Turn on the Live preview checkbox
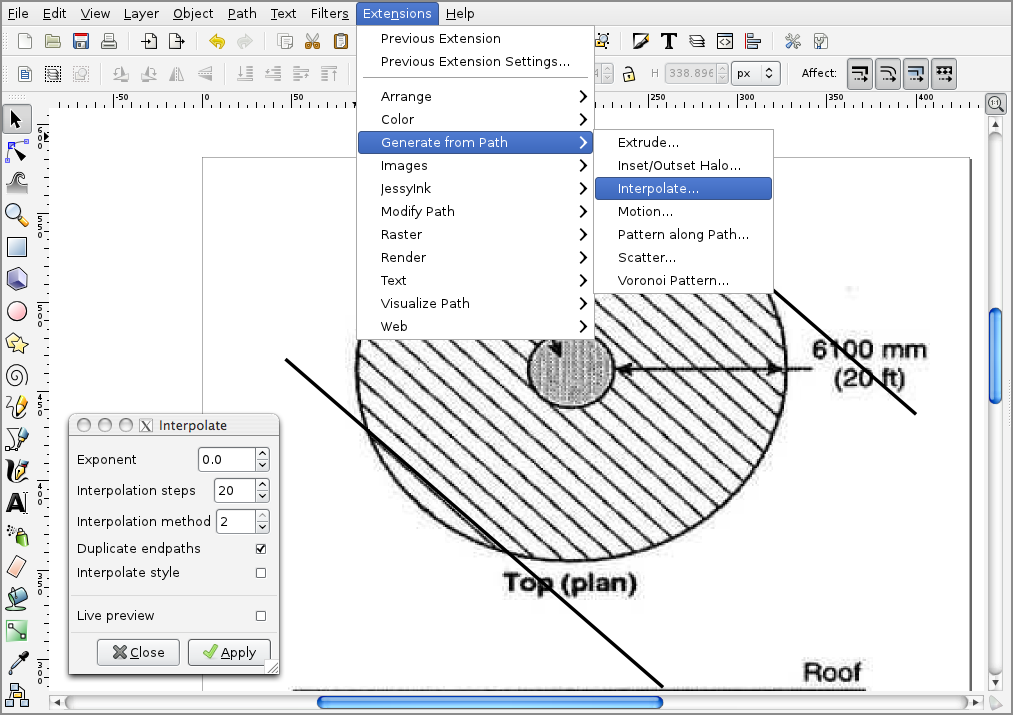The image size is (1013, 715). pyautogui.click(x=261, y=616)
